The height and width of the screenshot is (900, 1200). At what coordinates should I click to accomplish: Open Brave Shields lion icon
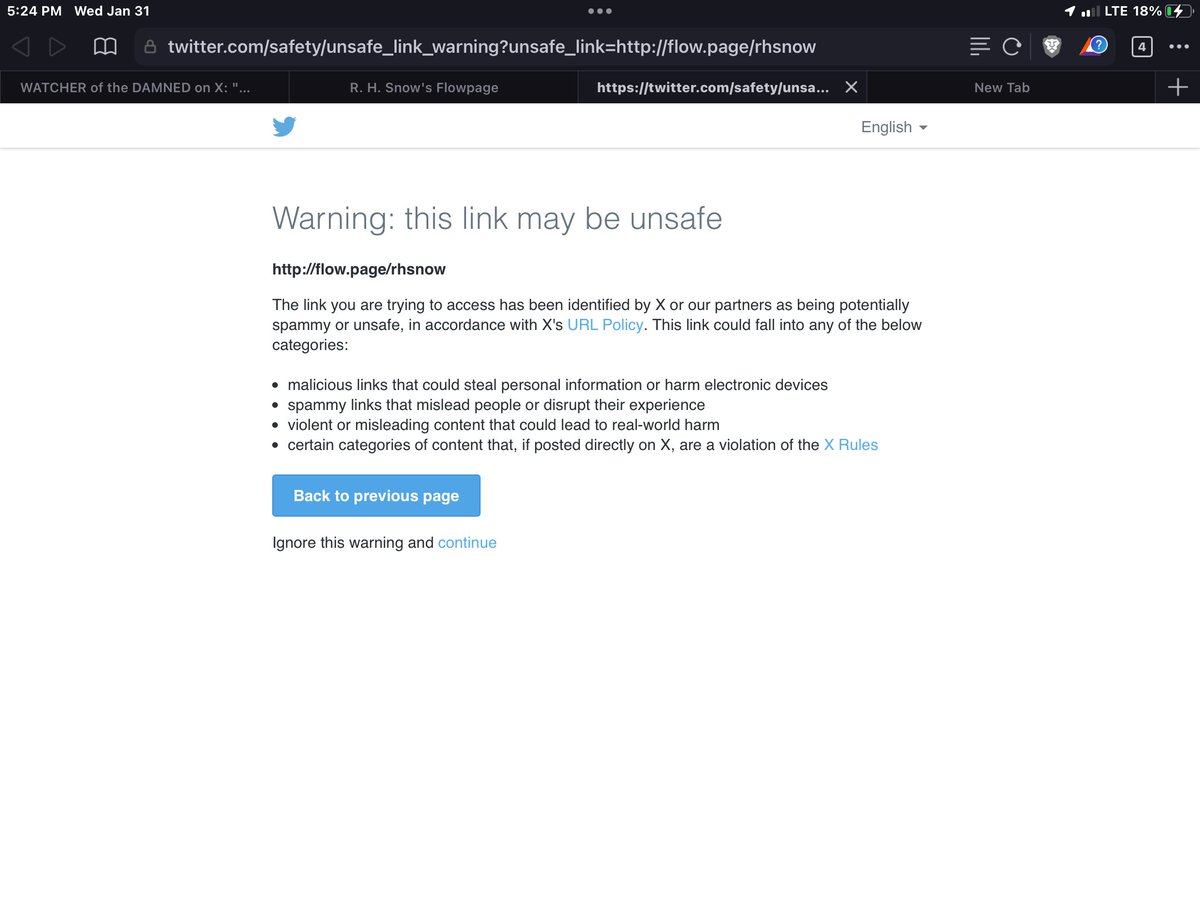1051,46
